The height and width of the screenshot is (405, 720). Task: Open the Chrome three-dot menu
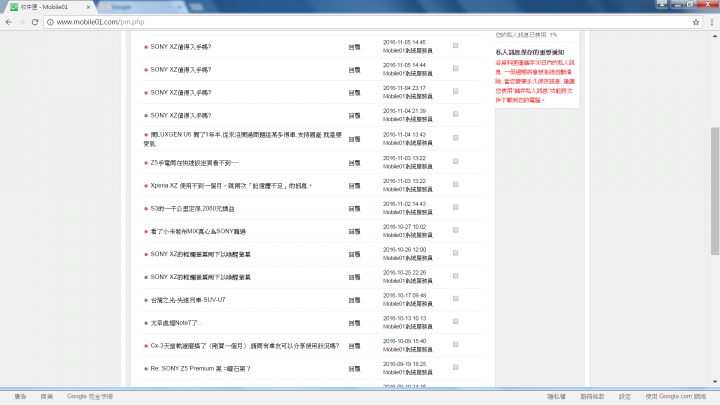click(712, 22)
